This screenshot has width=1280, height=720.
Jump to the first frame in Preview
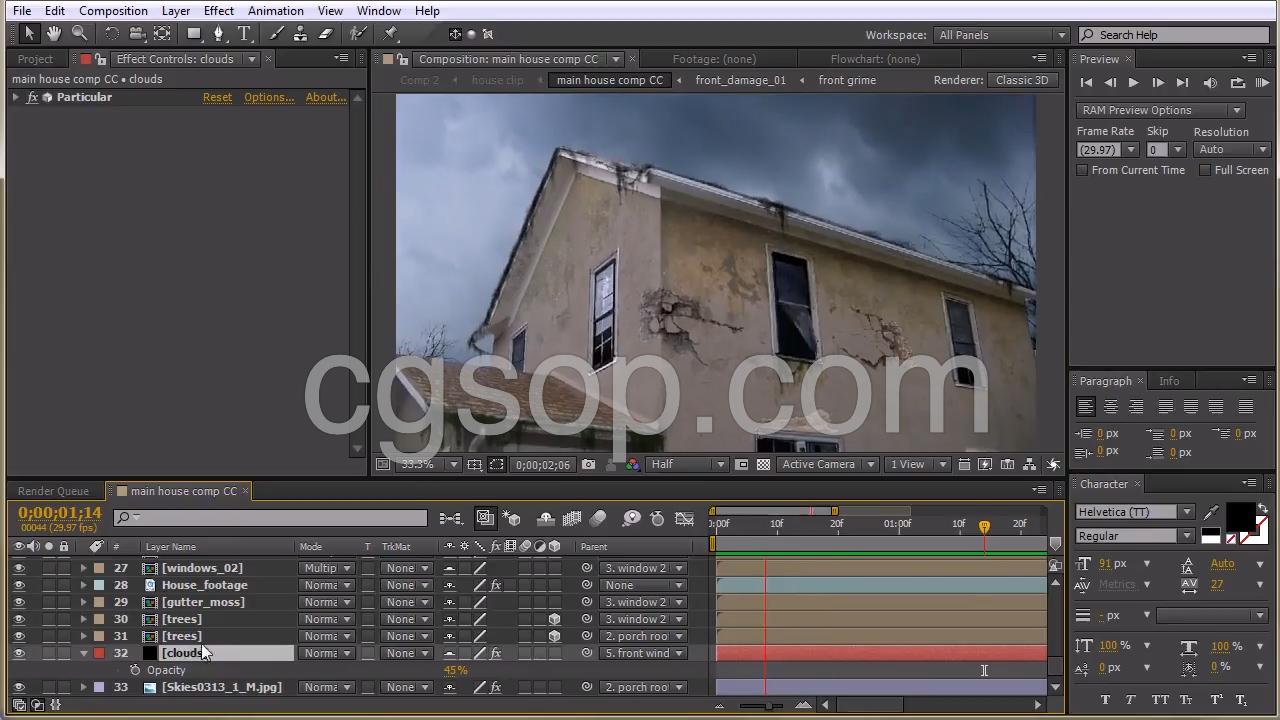click(1086, 83)
